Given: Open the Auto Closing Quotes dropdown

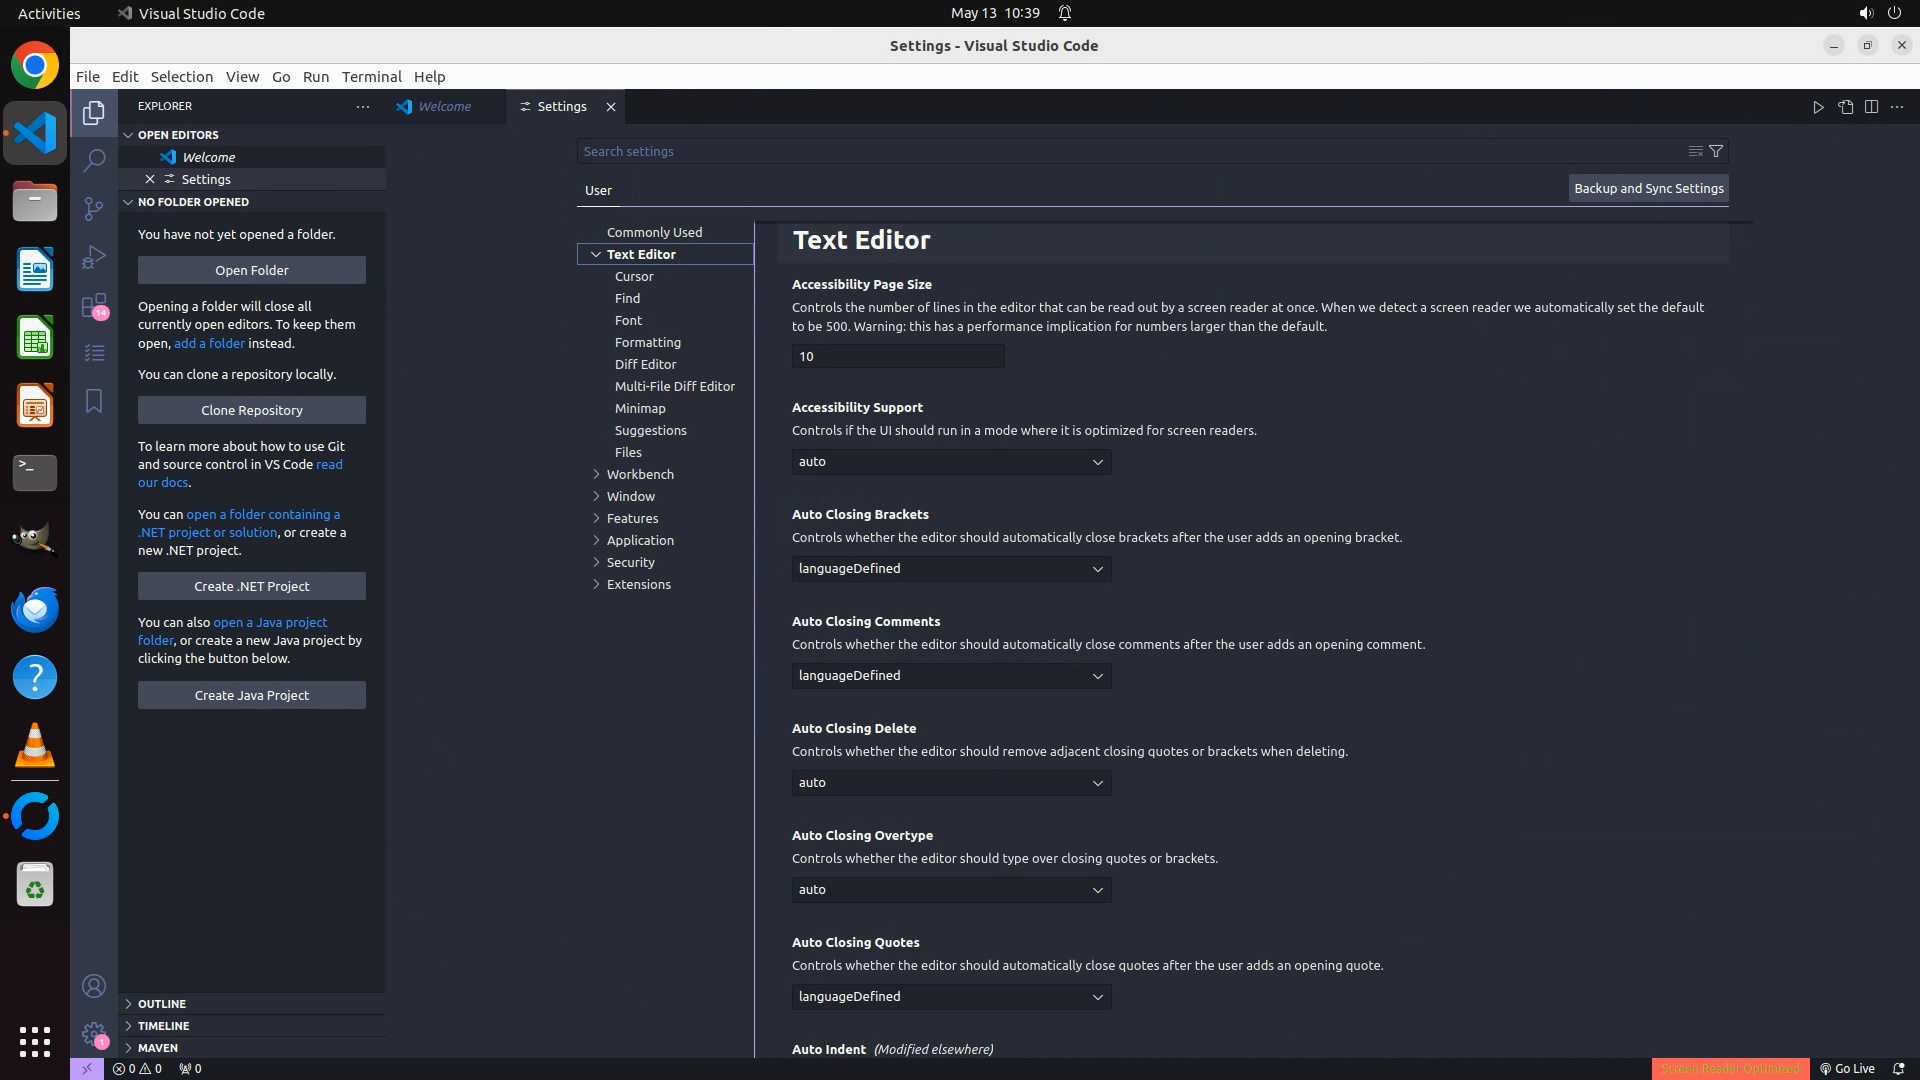Looking at the screenshot, I should tap(951, 997).
